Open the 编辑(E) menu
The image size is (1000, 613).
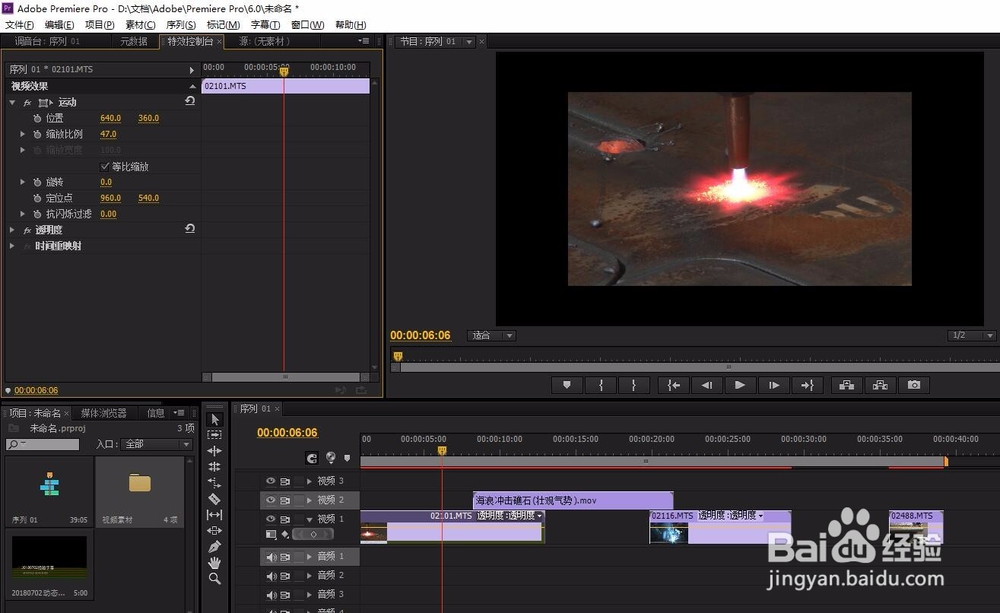tap(59, 25)
